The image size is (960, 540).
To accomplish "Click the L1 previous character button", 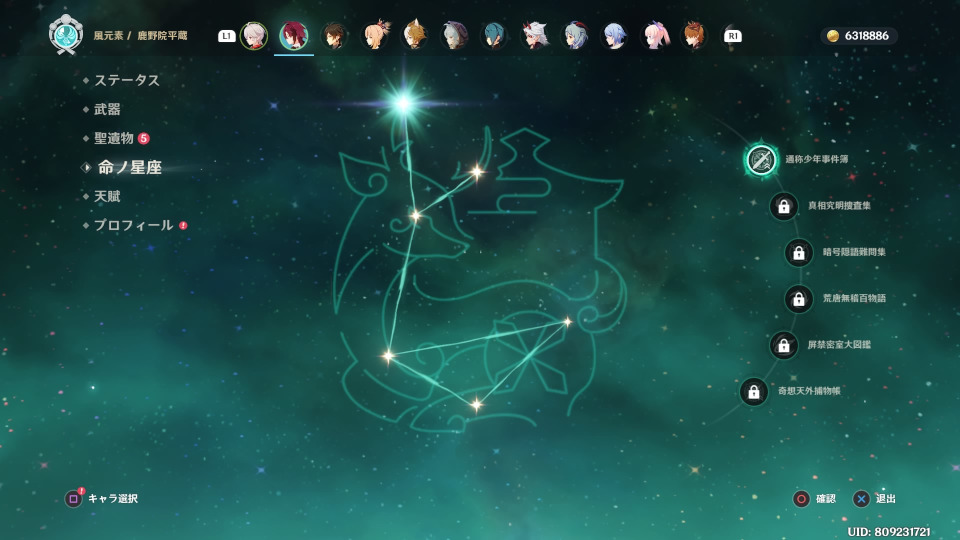I will pos(227,36).
